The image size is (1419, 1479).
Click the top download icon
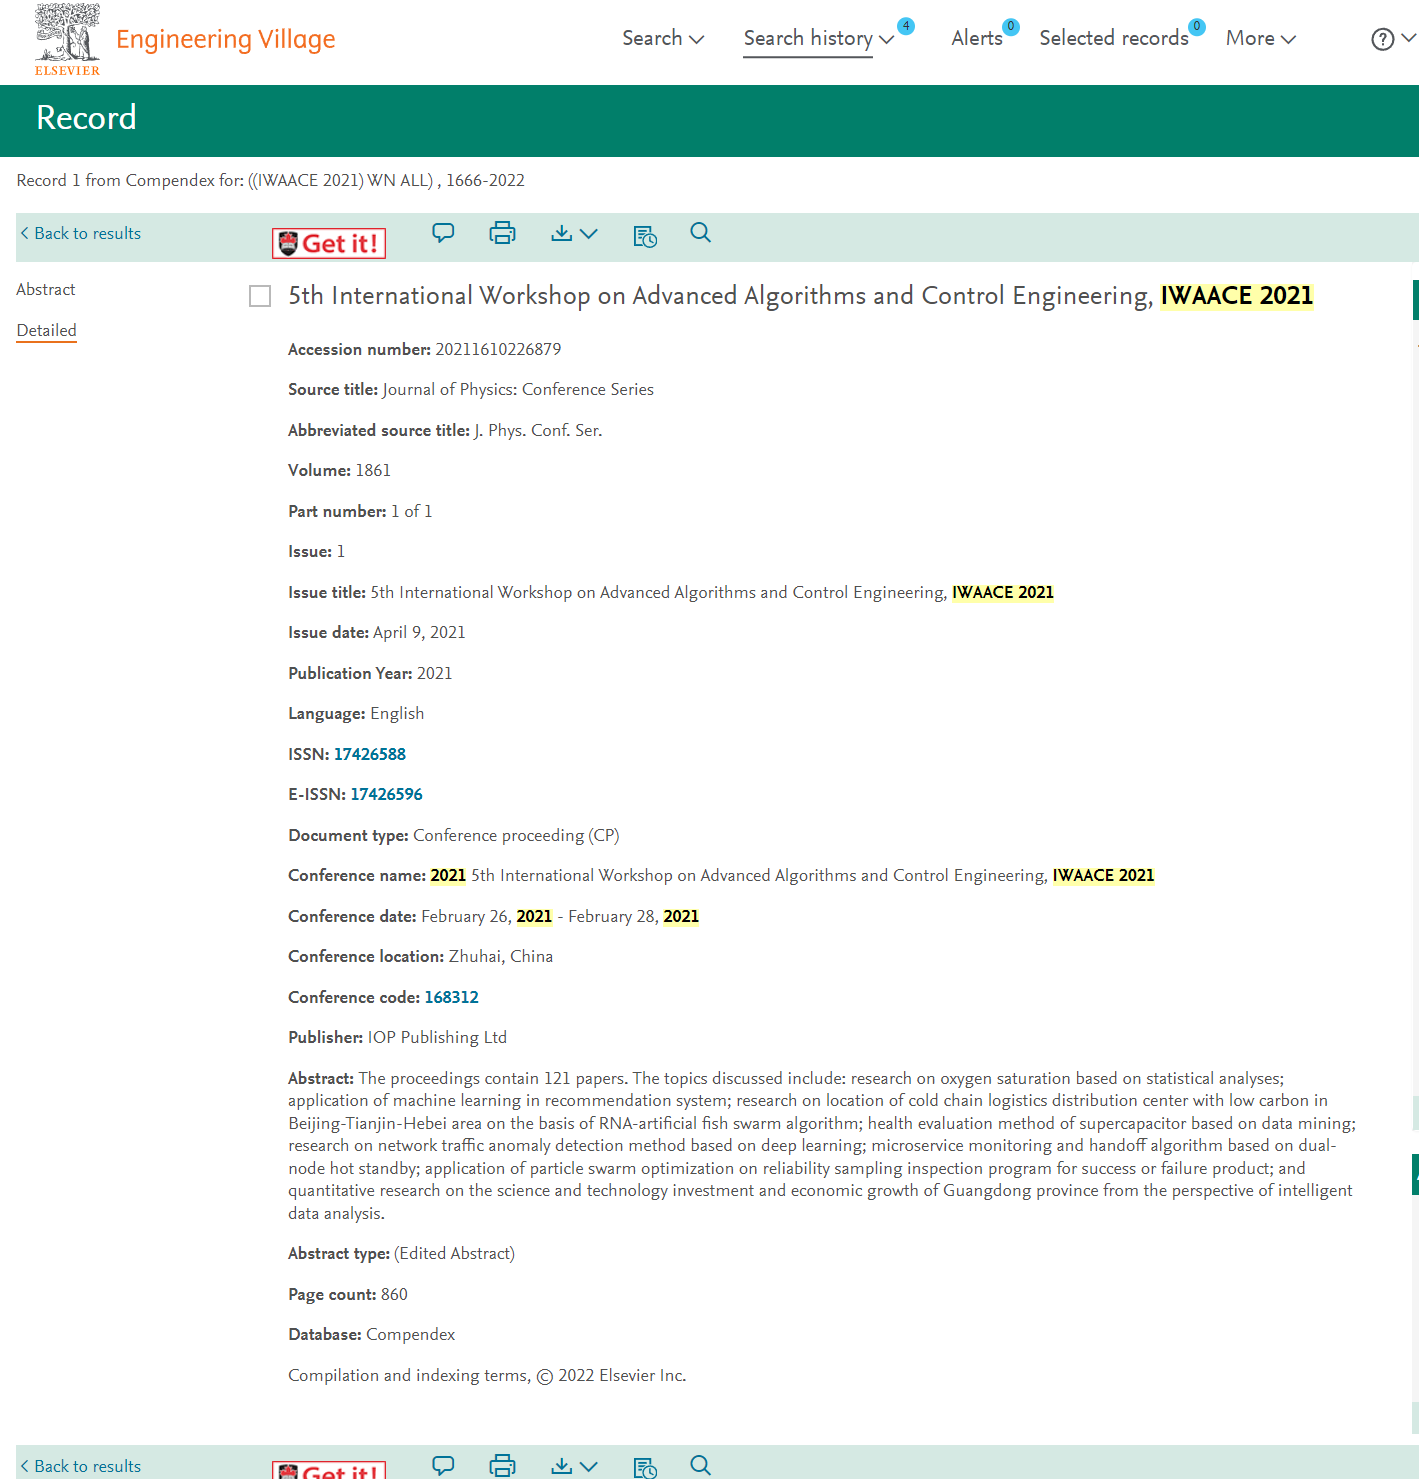click(562, 233)
